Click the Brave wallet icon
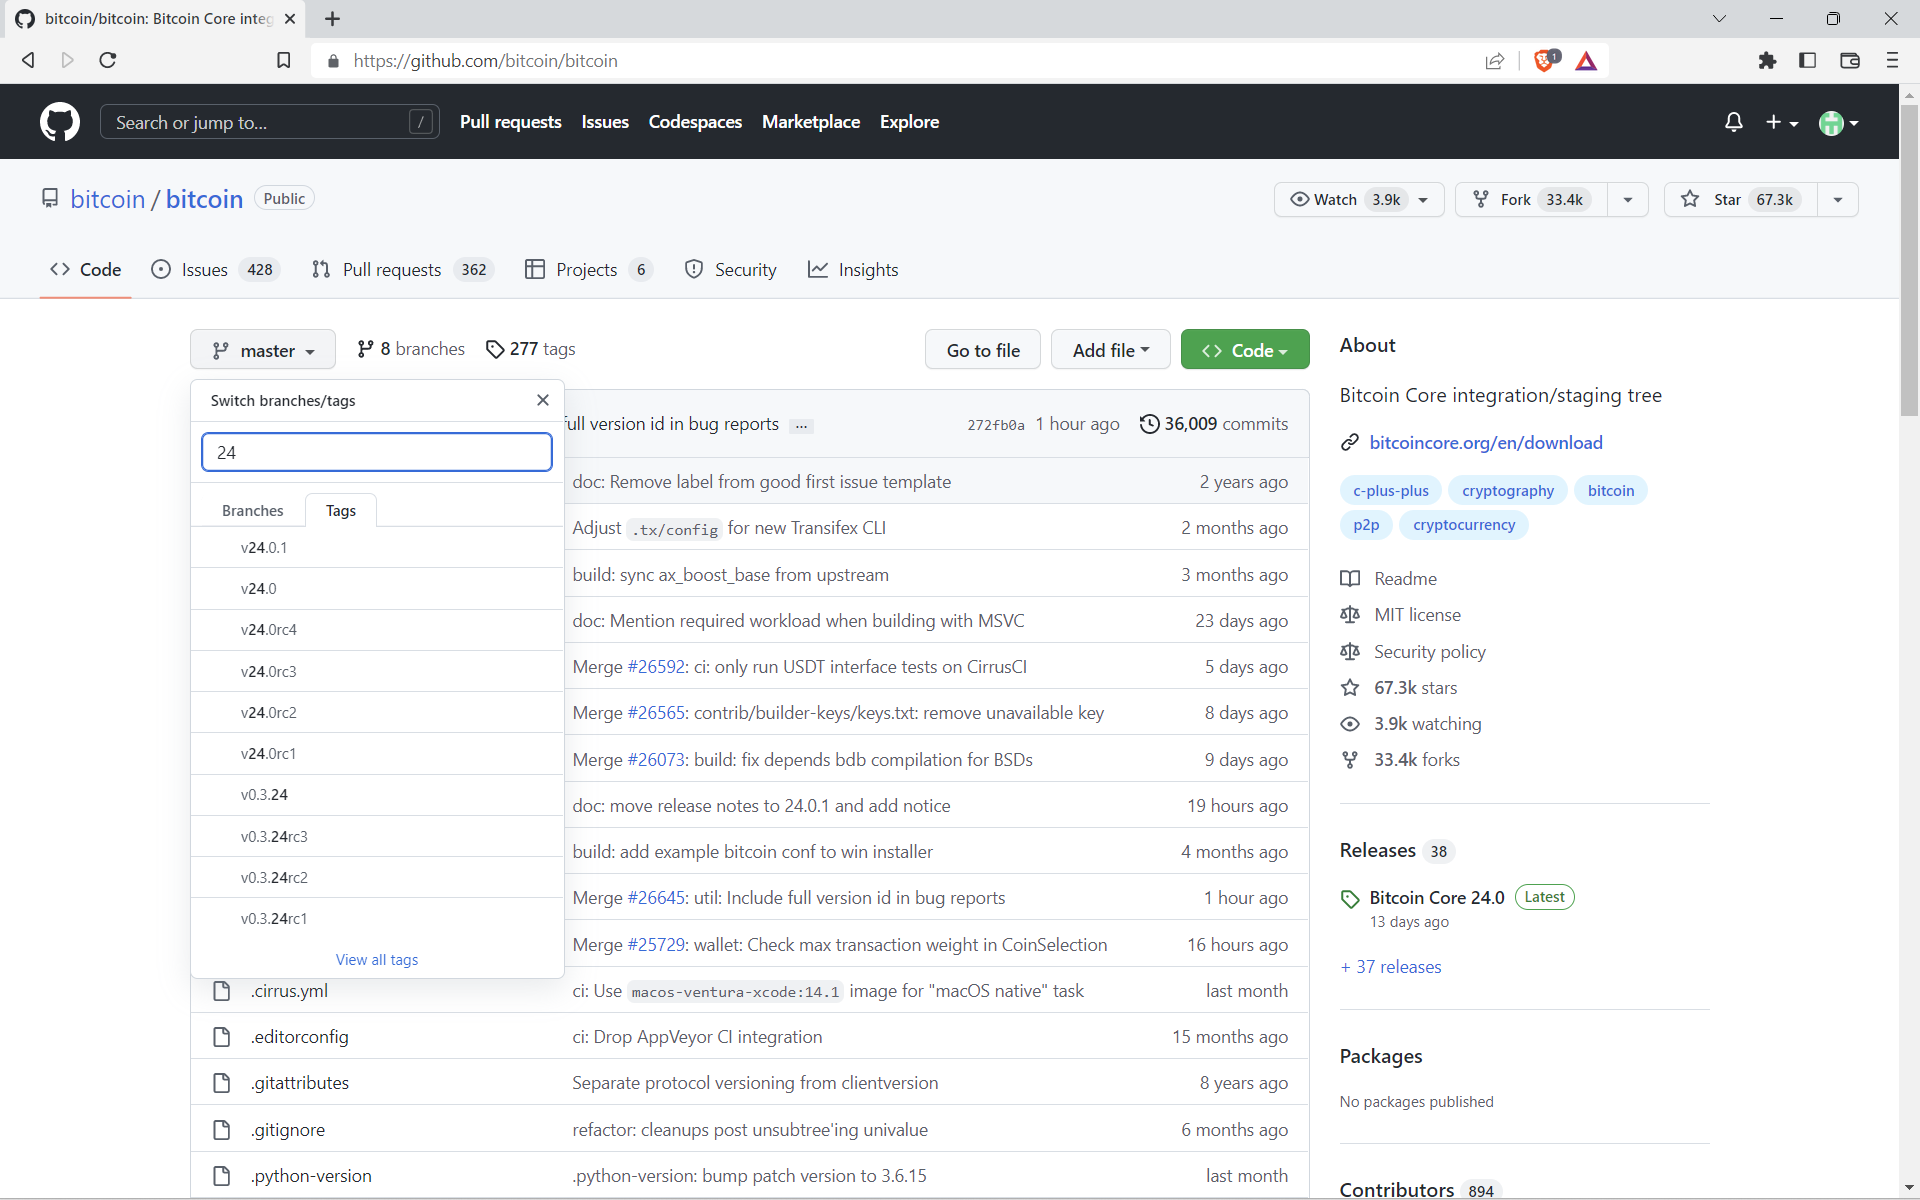 click(1849, 61)
